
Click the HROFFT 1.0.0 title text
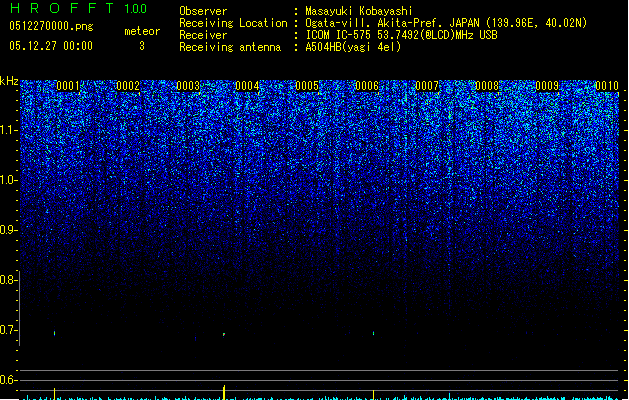coord(79,8)
